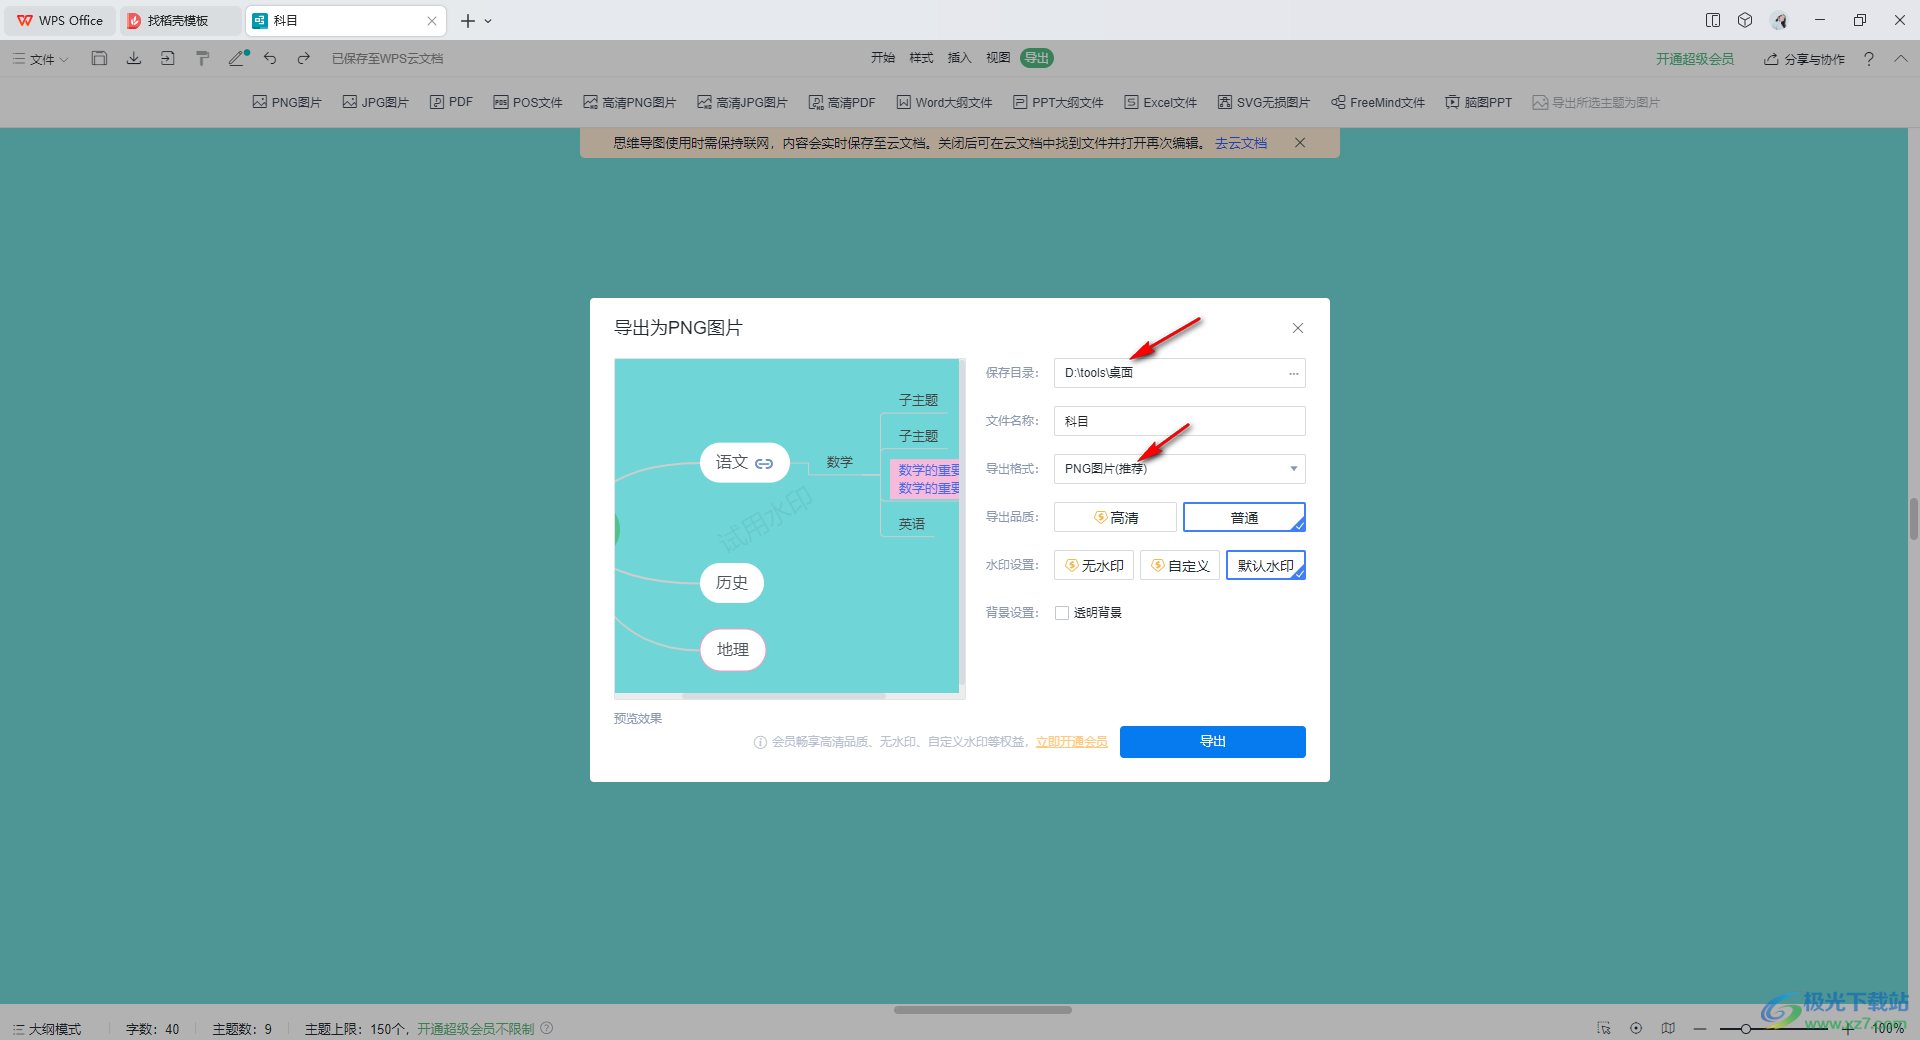Switch to the 视图 tab
1920x1040 pixels.
(x=998, y=58)
